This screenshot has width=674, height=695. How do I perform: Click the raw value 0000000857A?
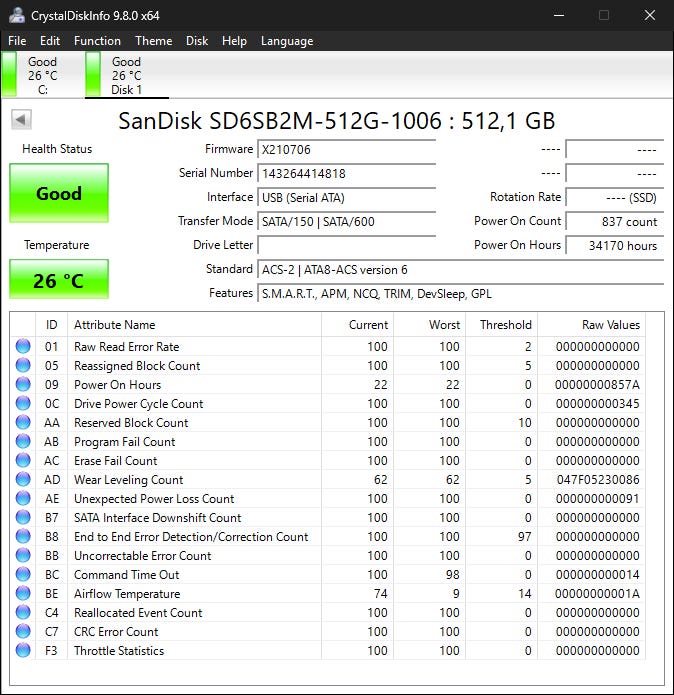click(x=597, y=385)
